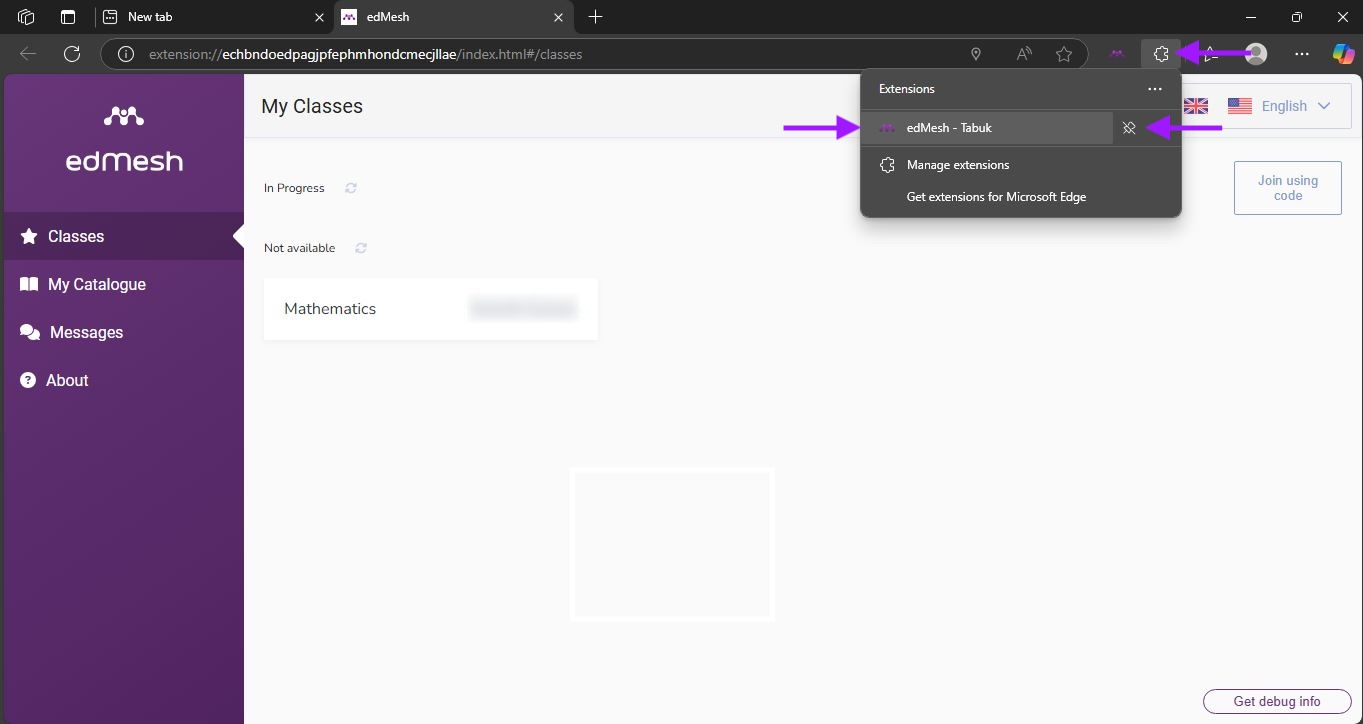Activate Read aloud icon

coord(1024,54)
